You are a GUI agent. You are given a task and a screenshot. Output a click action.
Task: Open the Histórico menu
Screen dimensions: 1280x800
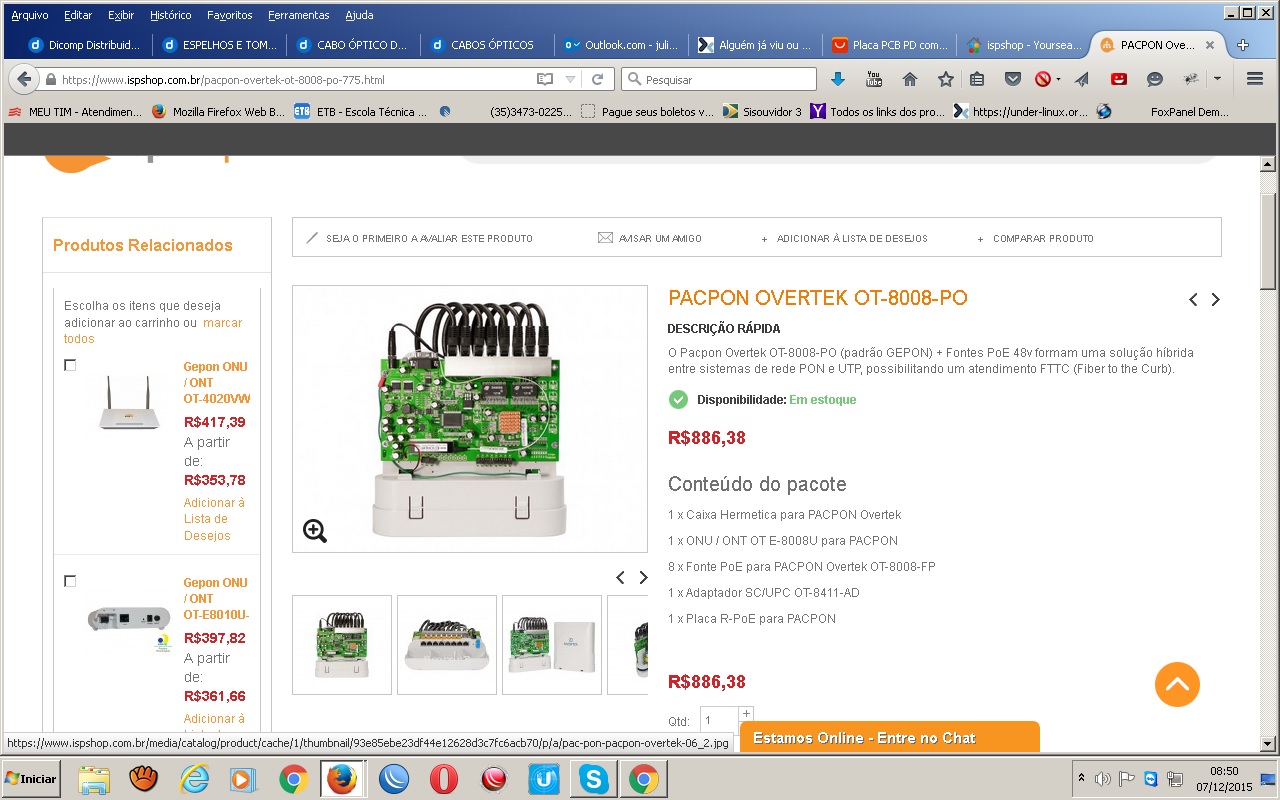coord(171,15)
